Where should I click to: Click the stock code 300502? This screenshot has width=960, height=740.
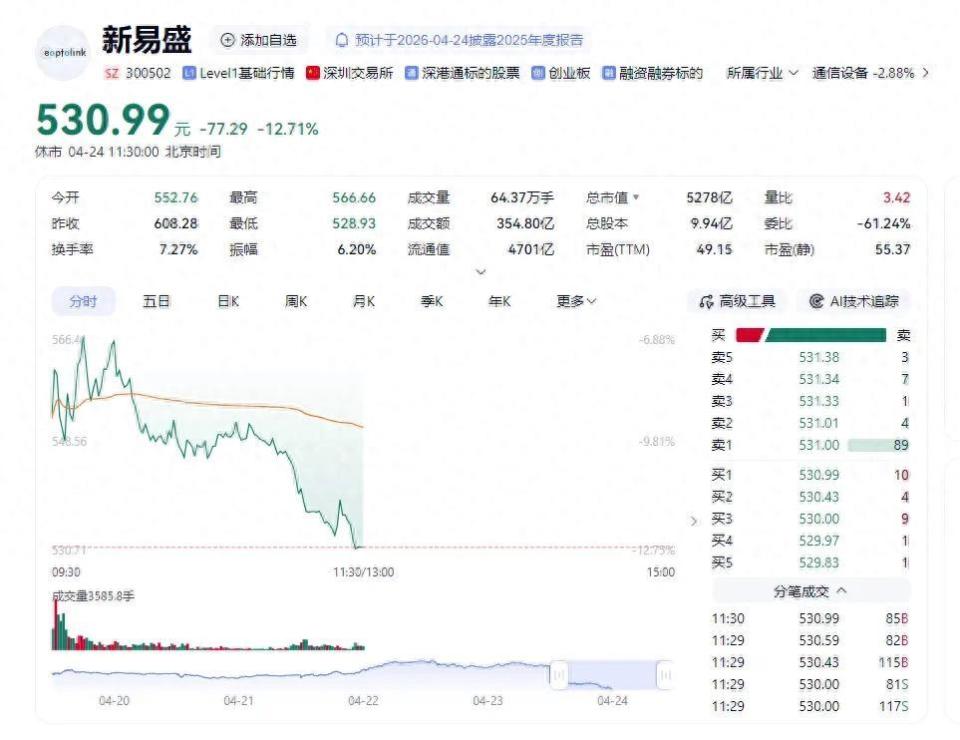tap(148, 73)
